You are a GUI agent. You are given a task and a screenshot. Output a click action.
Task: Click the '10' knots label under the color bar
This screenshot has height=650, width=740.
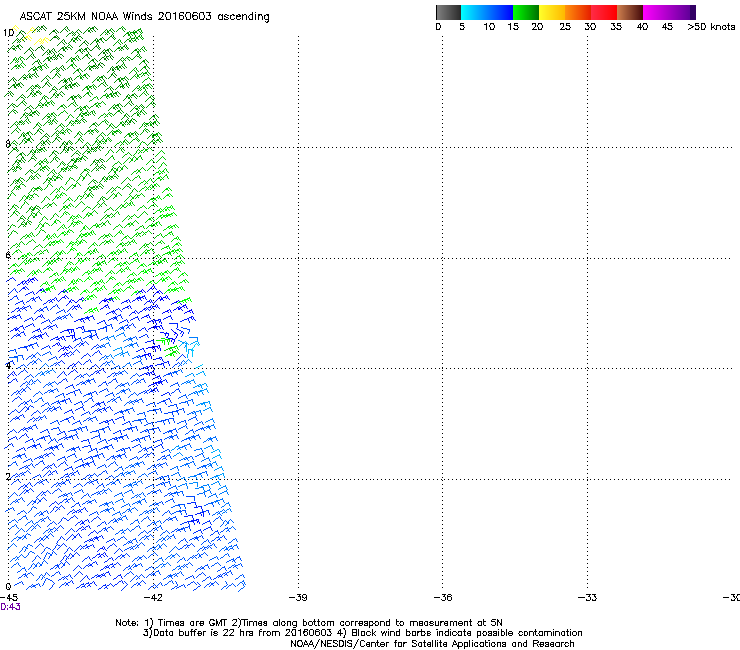click(x=489, y=27)
